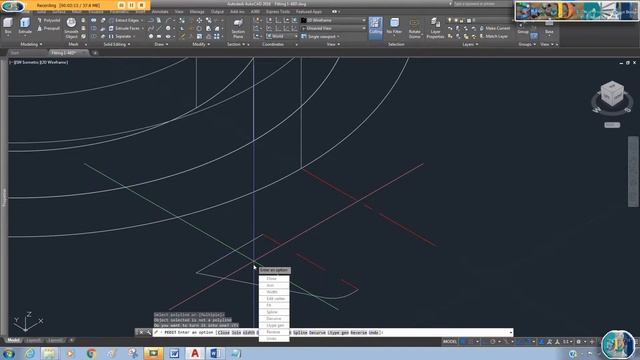Open the World coordinate system dropdown
Screen dimensions: 640x360
click(282, 36)
